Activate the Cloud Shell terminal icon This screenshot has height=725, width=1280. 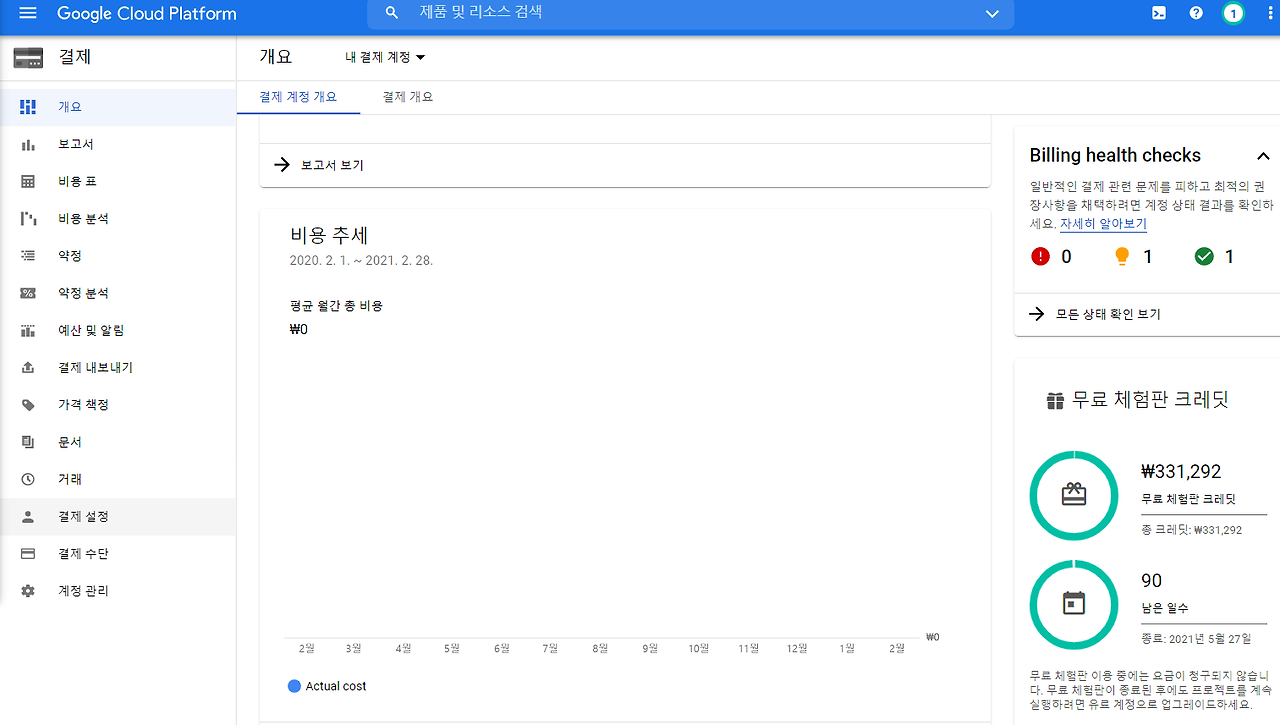(x=1158, y=13)
